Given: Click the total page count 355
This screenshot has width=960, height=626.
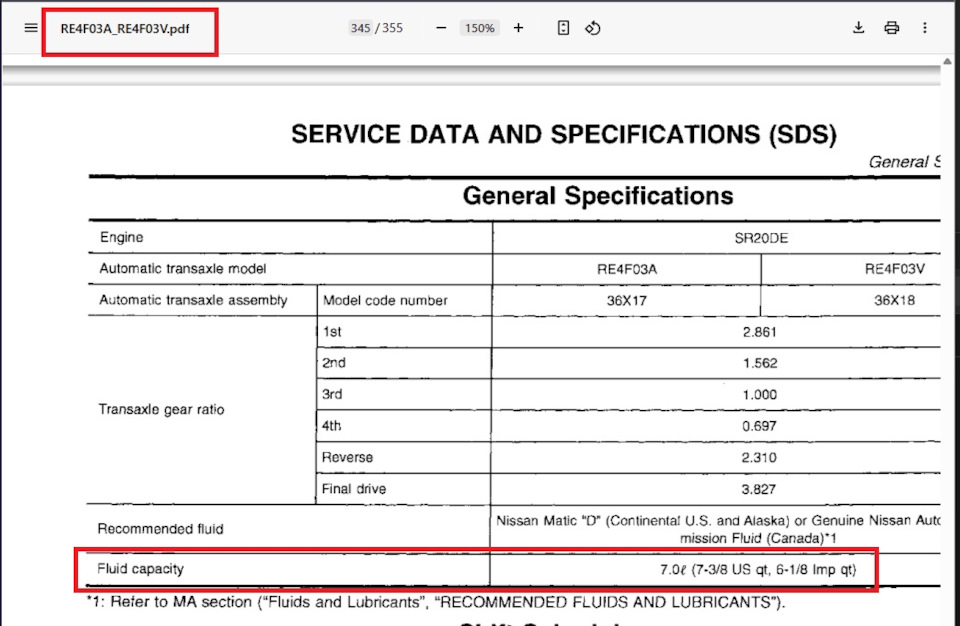Looking at the screenshot, I should point(392,28).
